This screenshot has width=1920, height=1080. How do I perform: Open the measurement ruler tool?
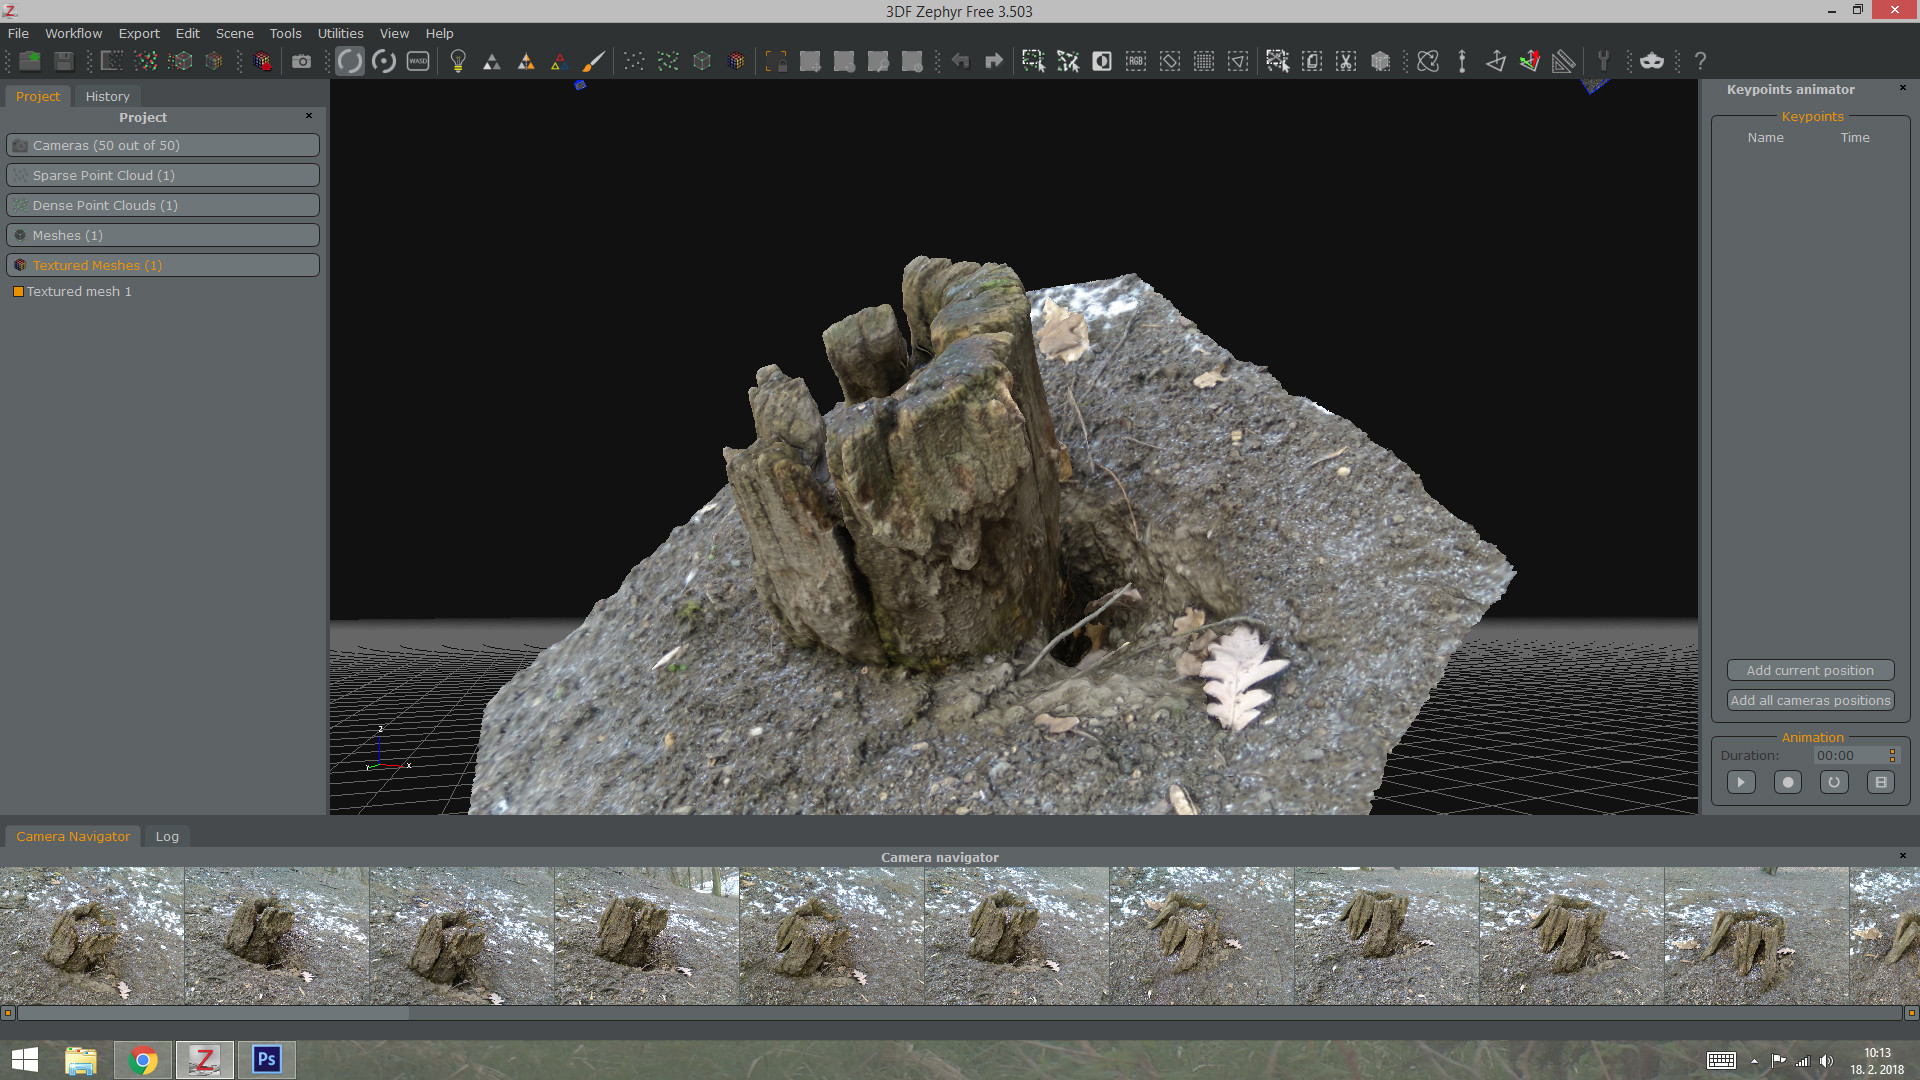[x=1563, y=61]
